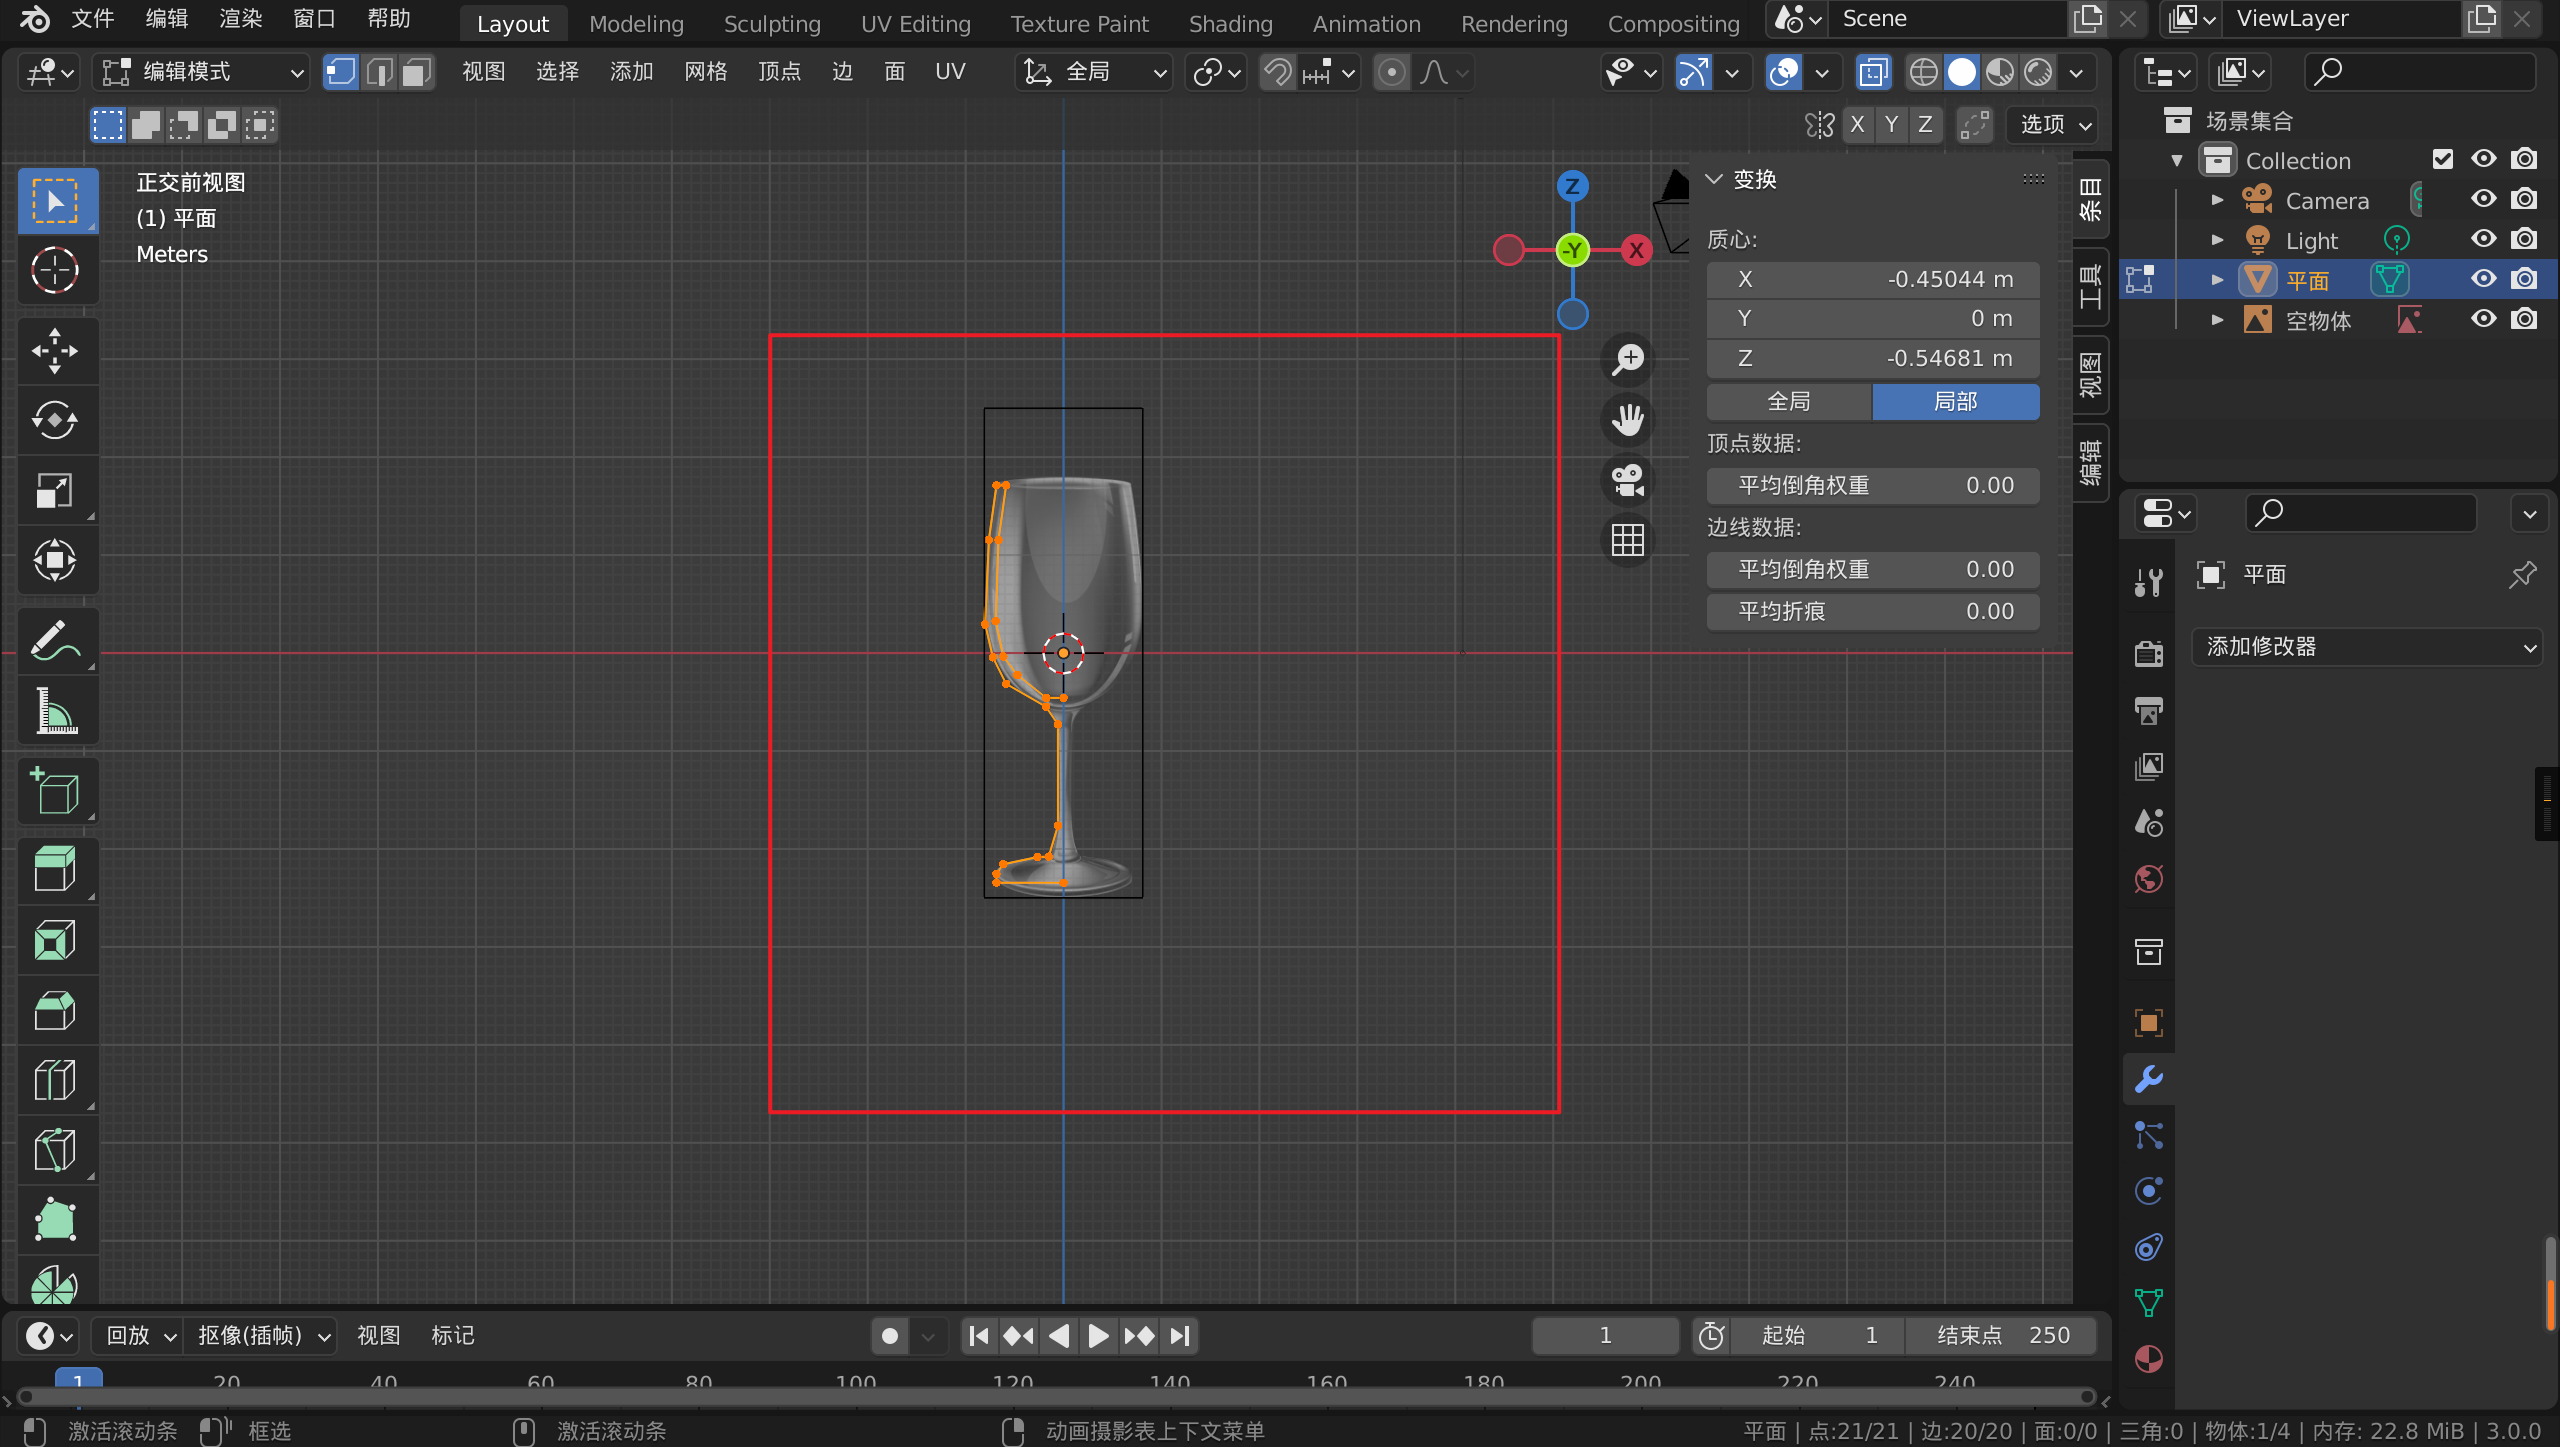2560x1447 pixels.
Task: Activate the Scale tool
Action: 56,491
